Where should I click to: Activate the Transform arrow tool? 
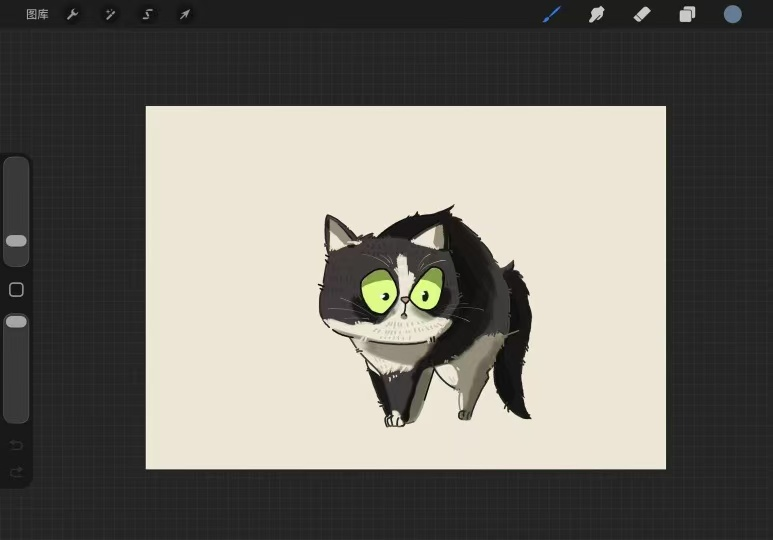pyautogui.click(x=184, y=15)
